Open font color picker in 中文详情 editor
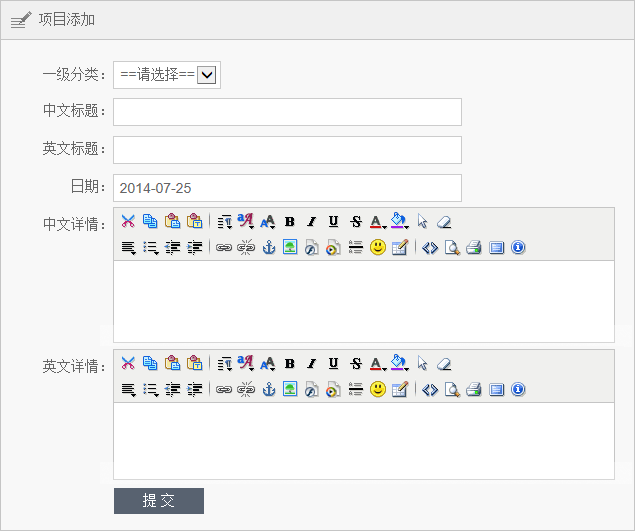Viewport: 635px width, 531px height. tap(377, 222)
